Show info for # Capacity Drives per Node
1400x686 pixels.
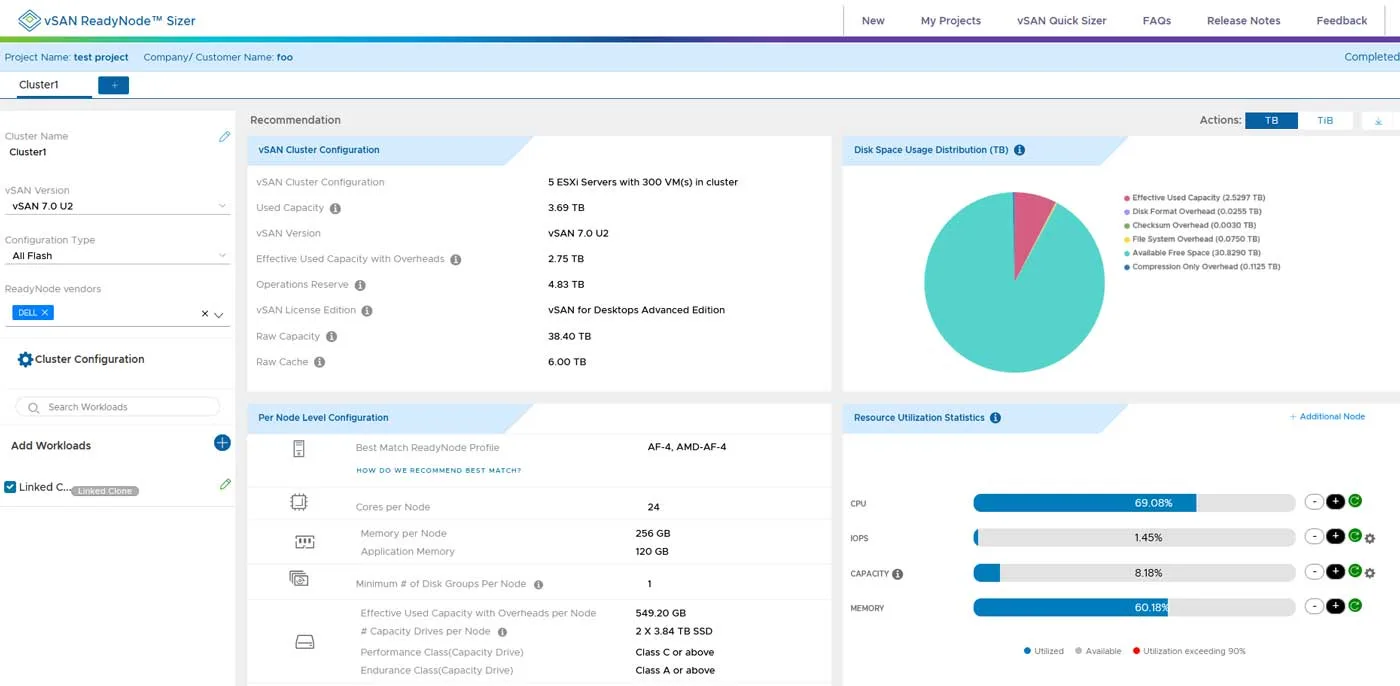(x=502, y=632)
